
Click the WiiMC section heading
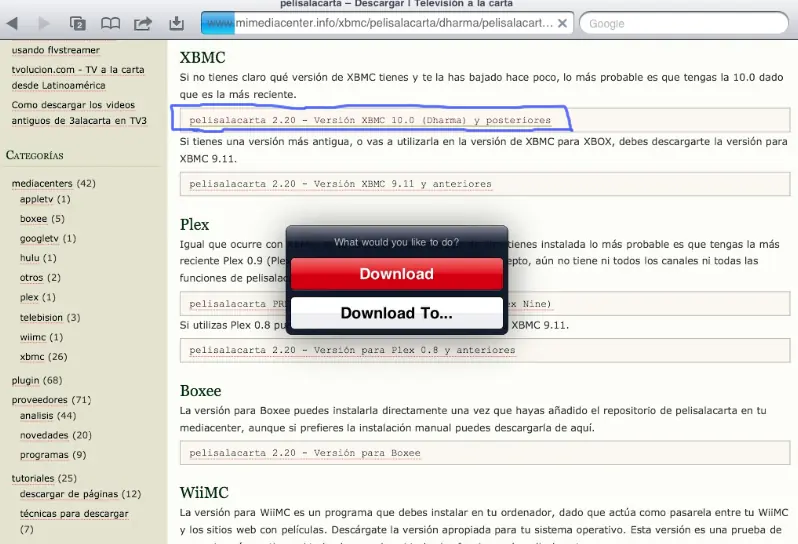pos(204,493)
